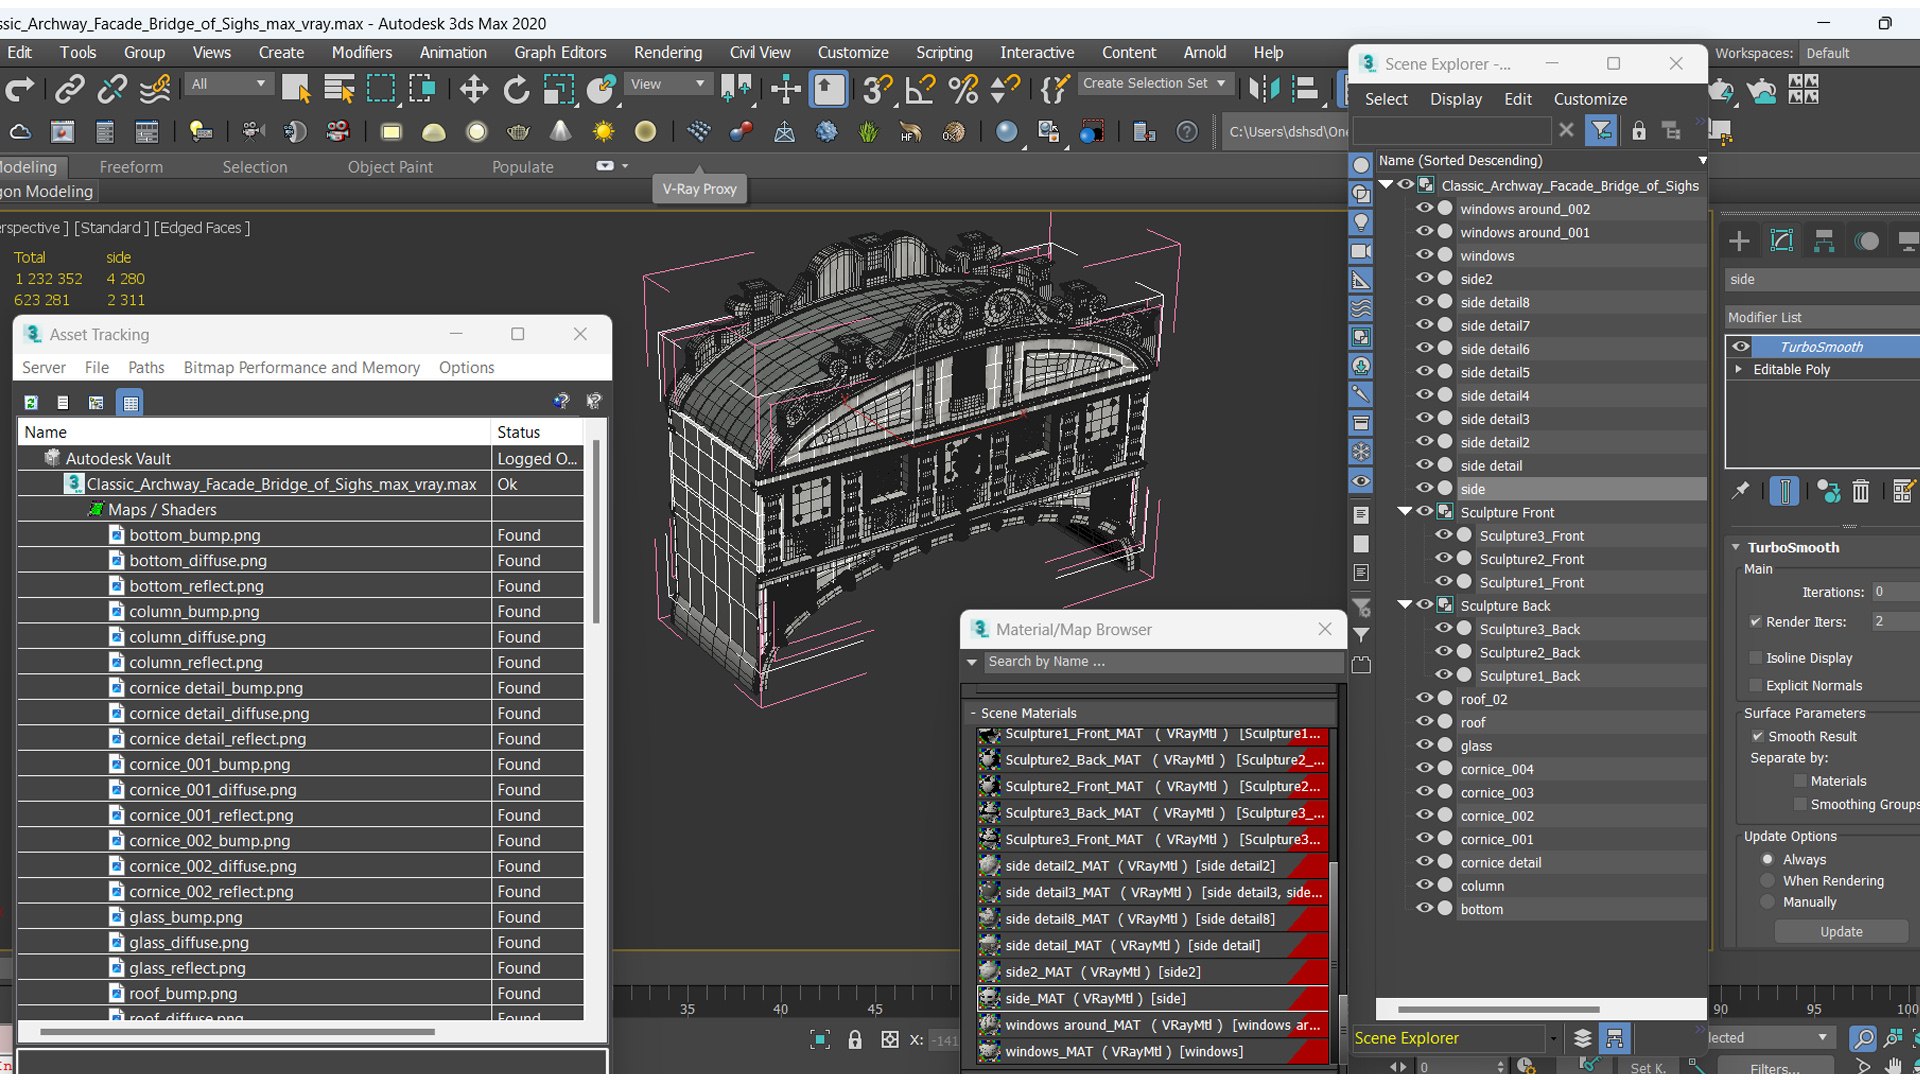The image size is (1920, 1080).
Task: Collapse the Sculpture Front group
Action: [x=1405, y=511]
